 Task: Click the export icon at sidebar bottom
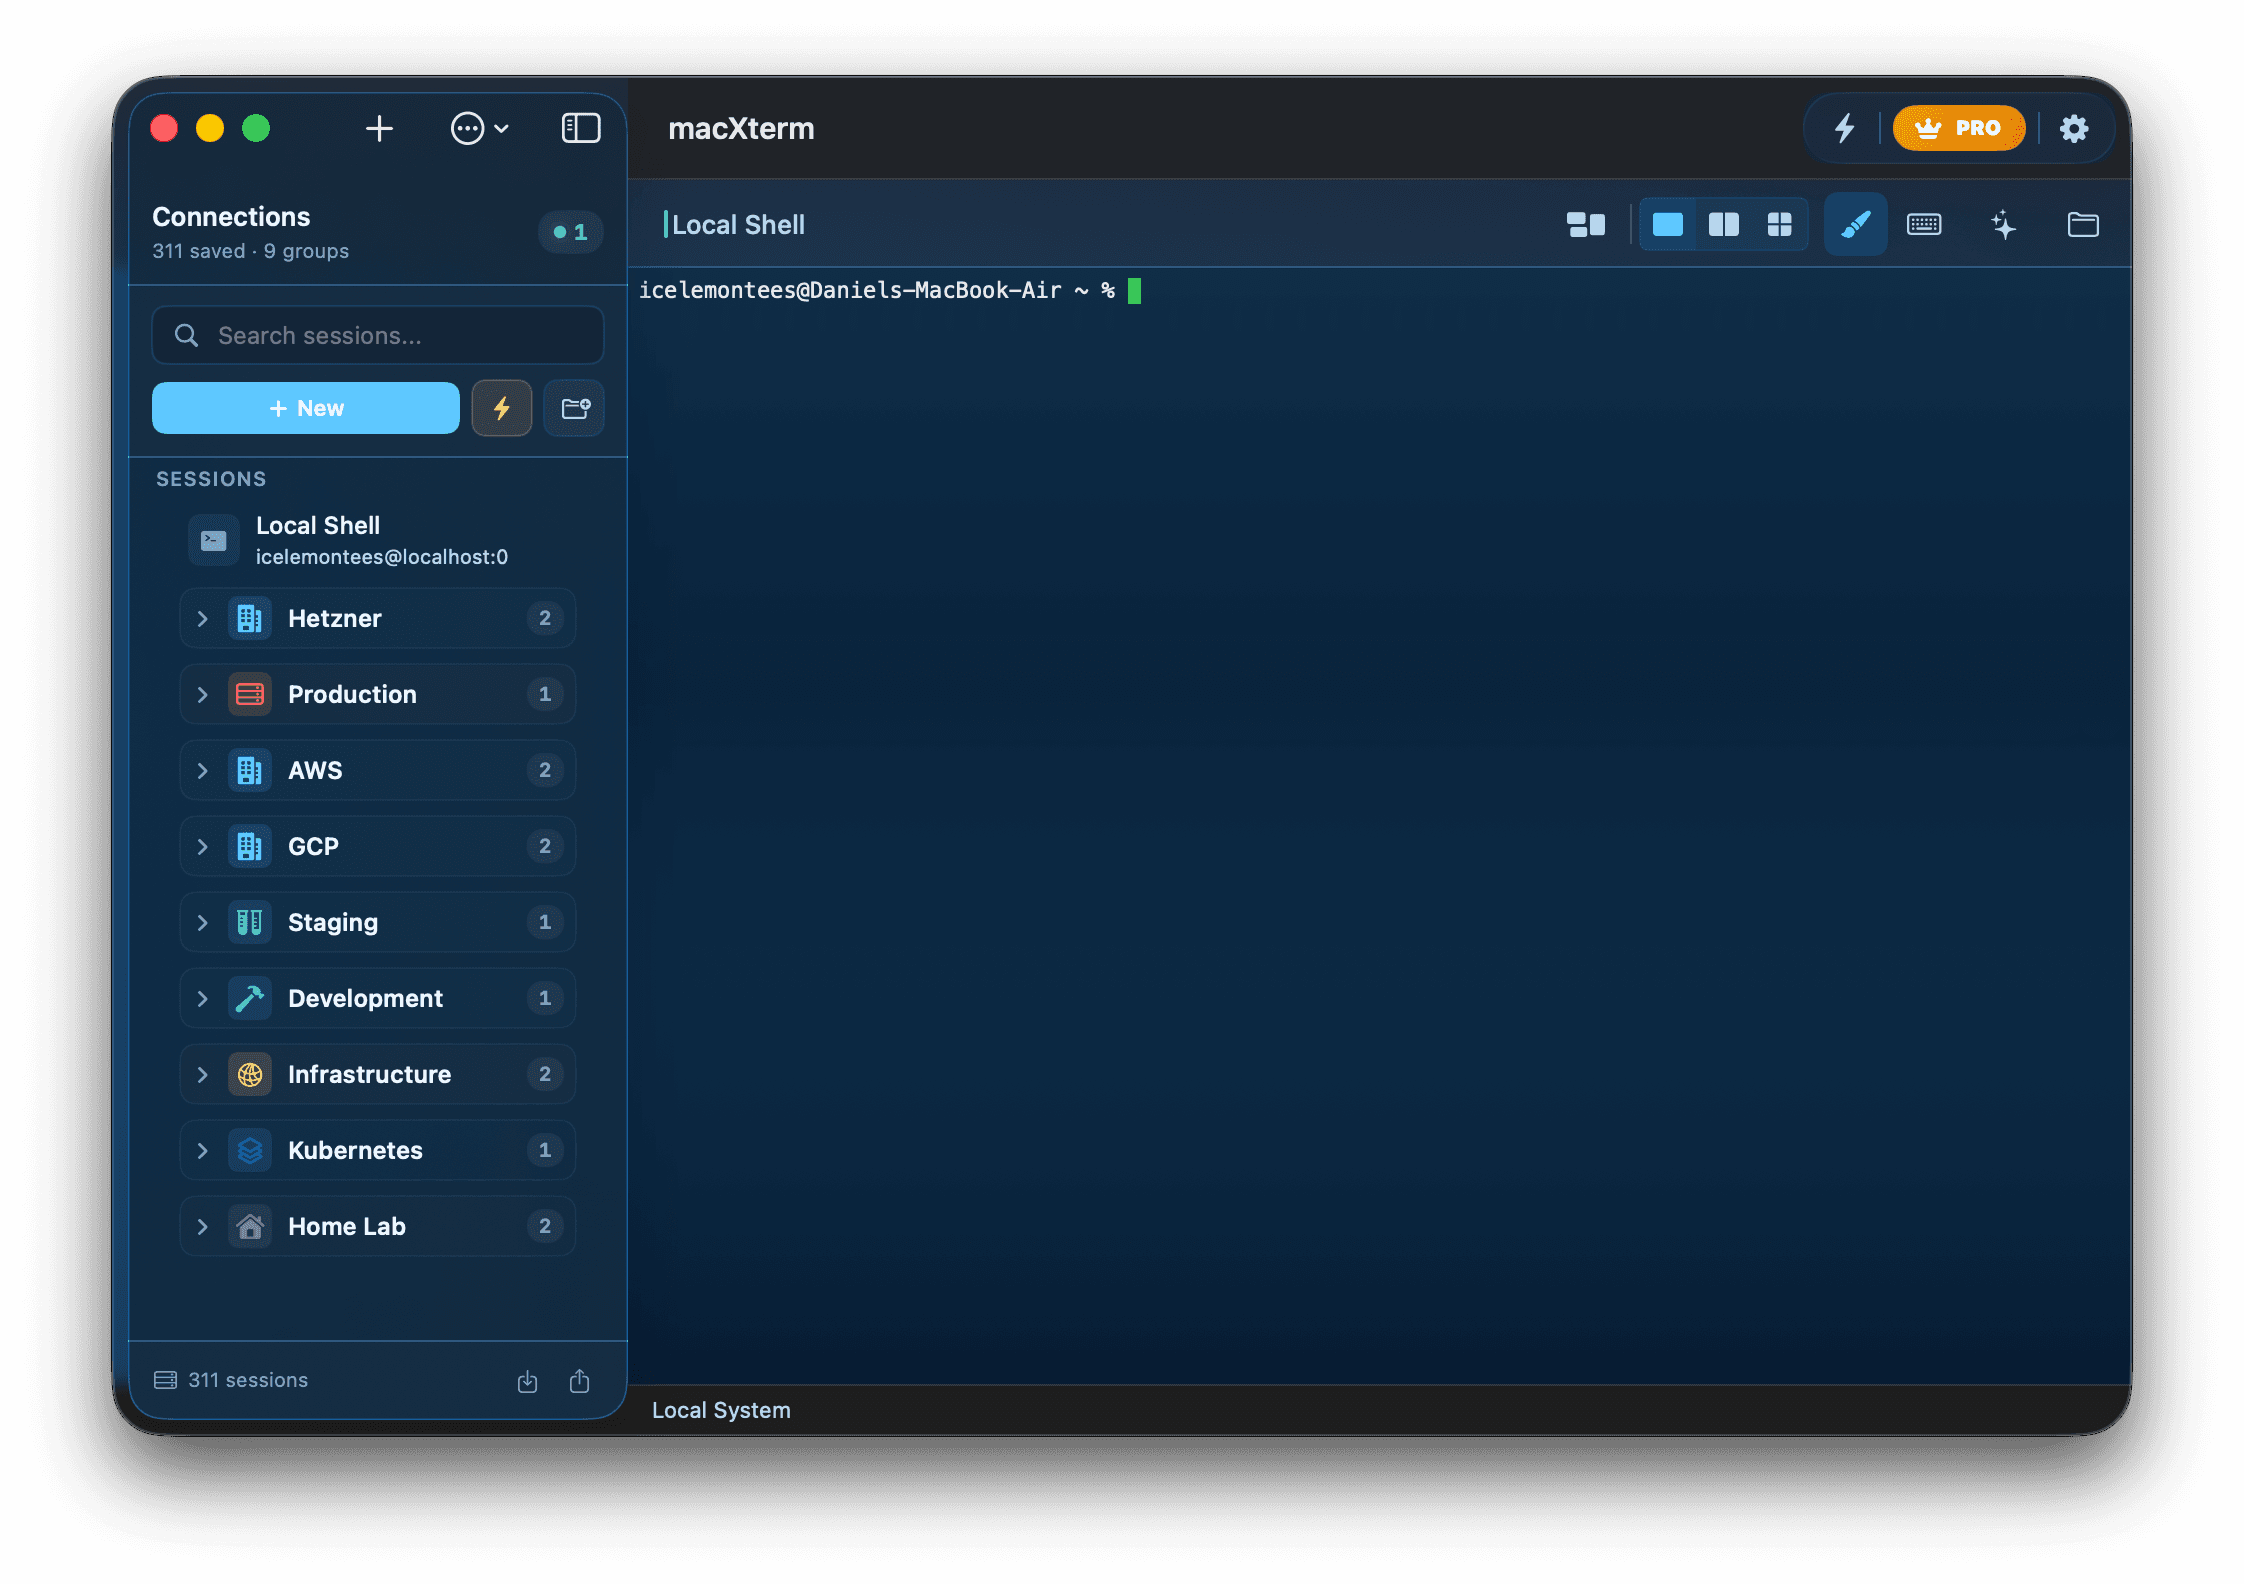[x=580, y=1381]
